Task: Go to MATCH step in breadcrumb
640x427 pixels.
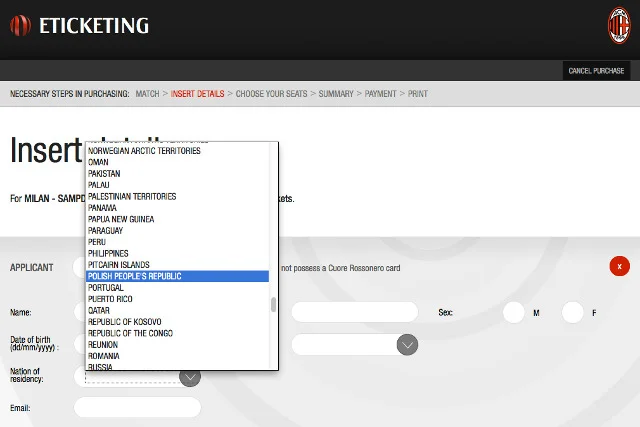Action: click(147, 94)
